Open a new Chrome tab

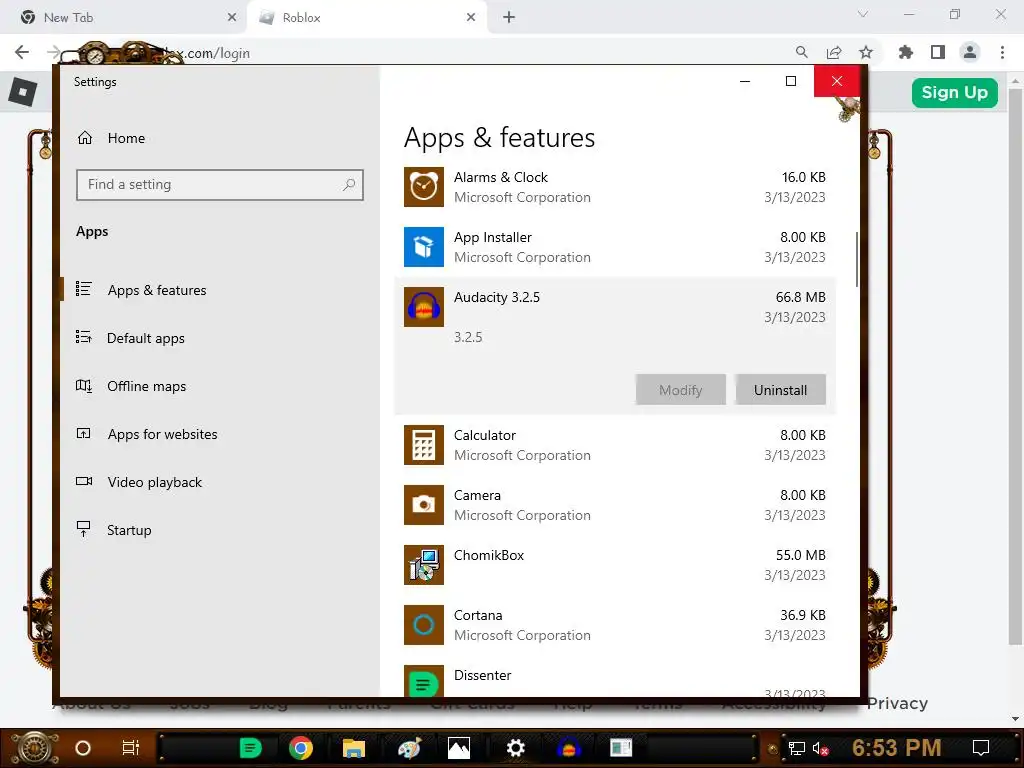pyautogui.click(x=509, y=18)
